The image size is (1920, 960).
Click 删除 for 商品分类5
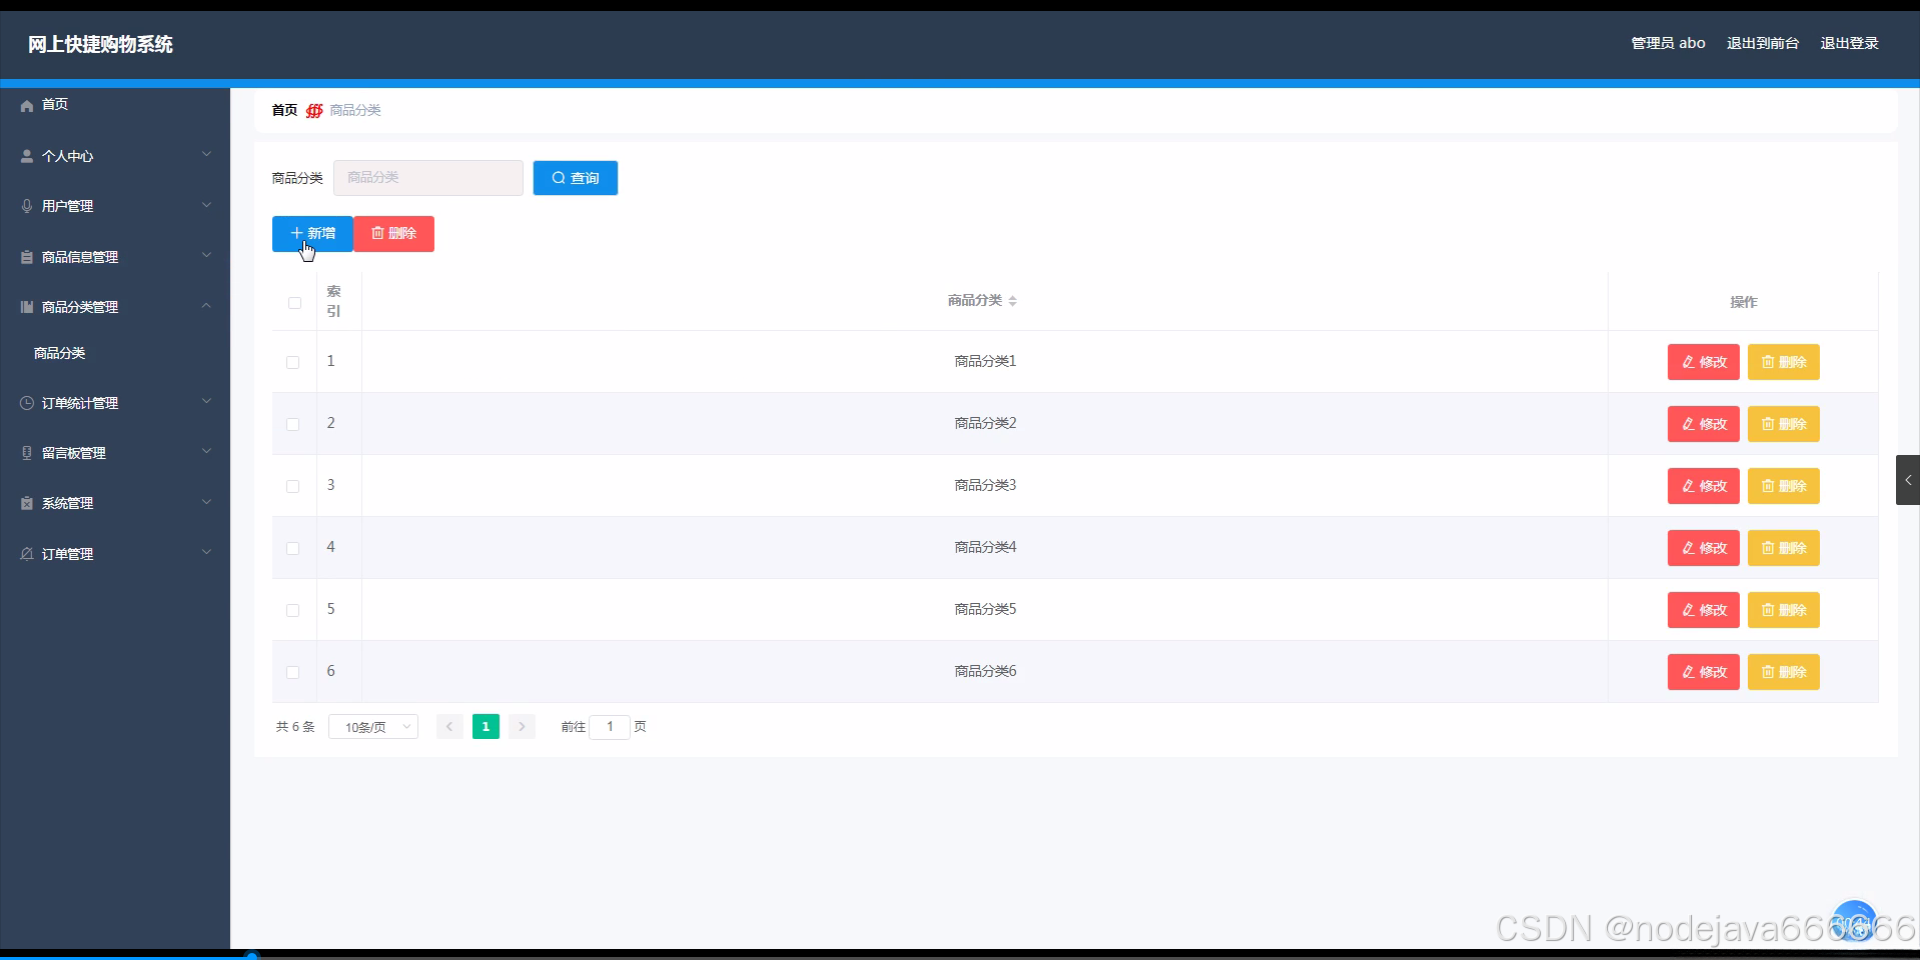tap(1784, 610)
